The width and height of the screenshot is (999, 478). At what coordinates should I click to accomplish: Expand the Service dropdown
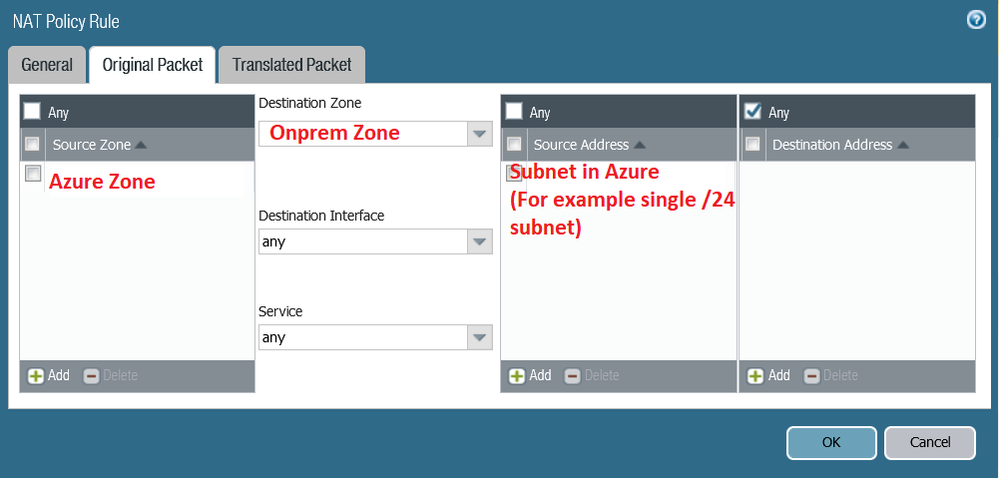click(480, 338)
